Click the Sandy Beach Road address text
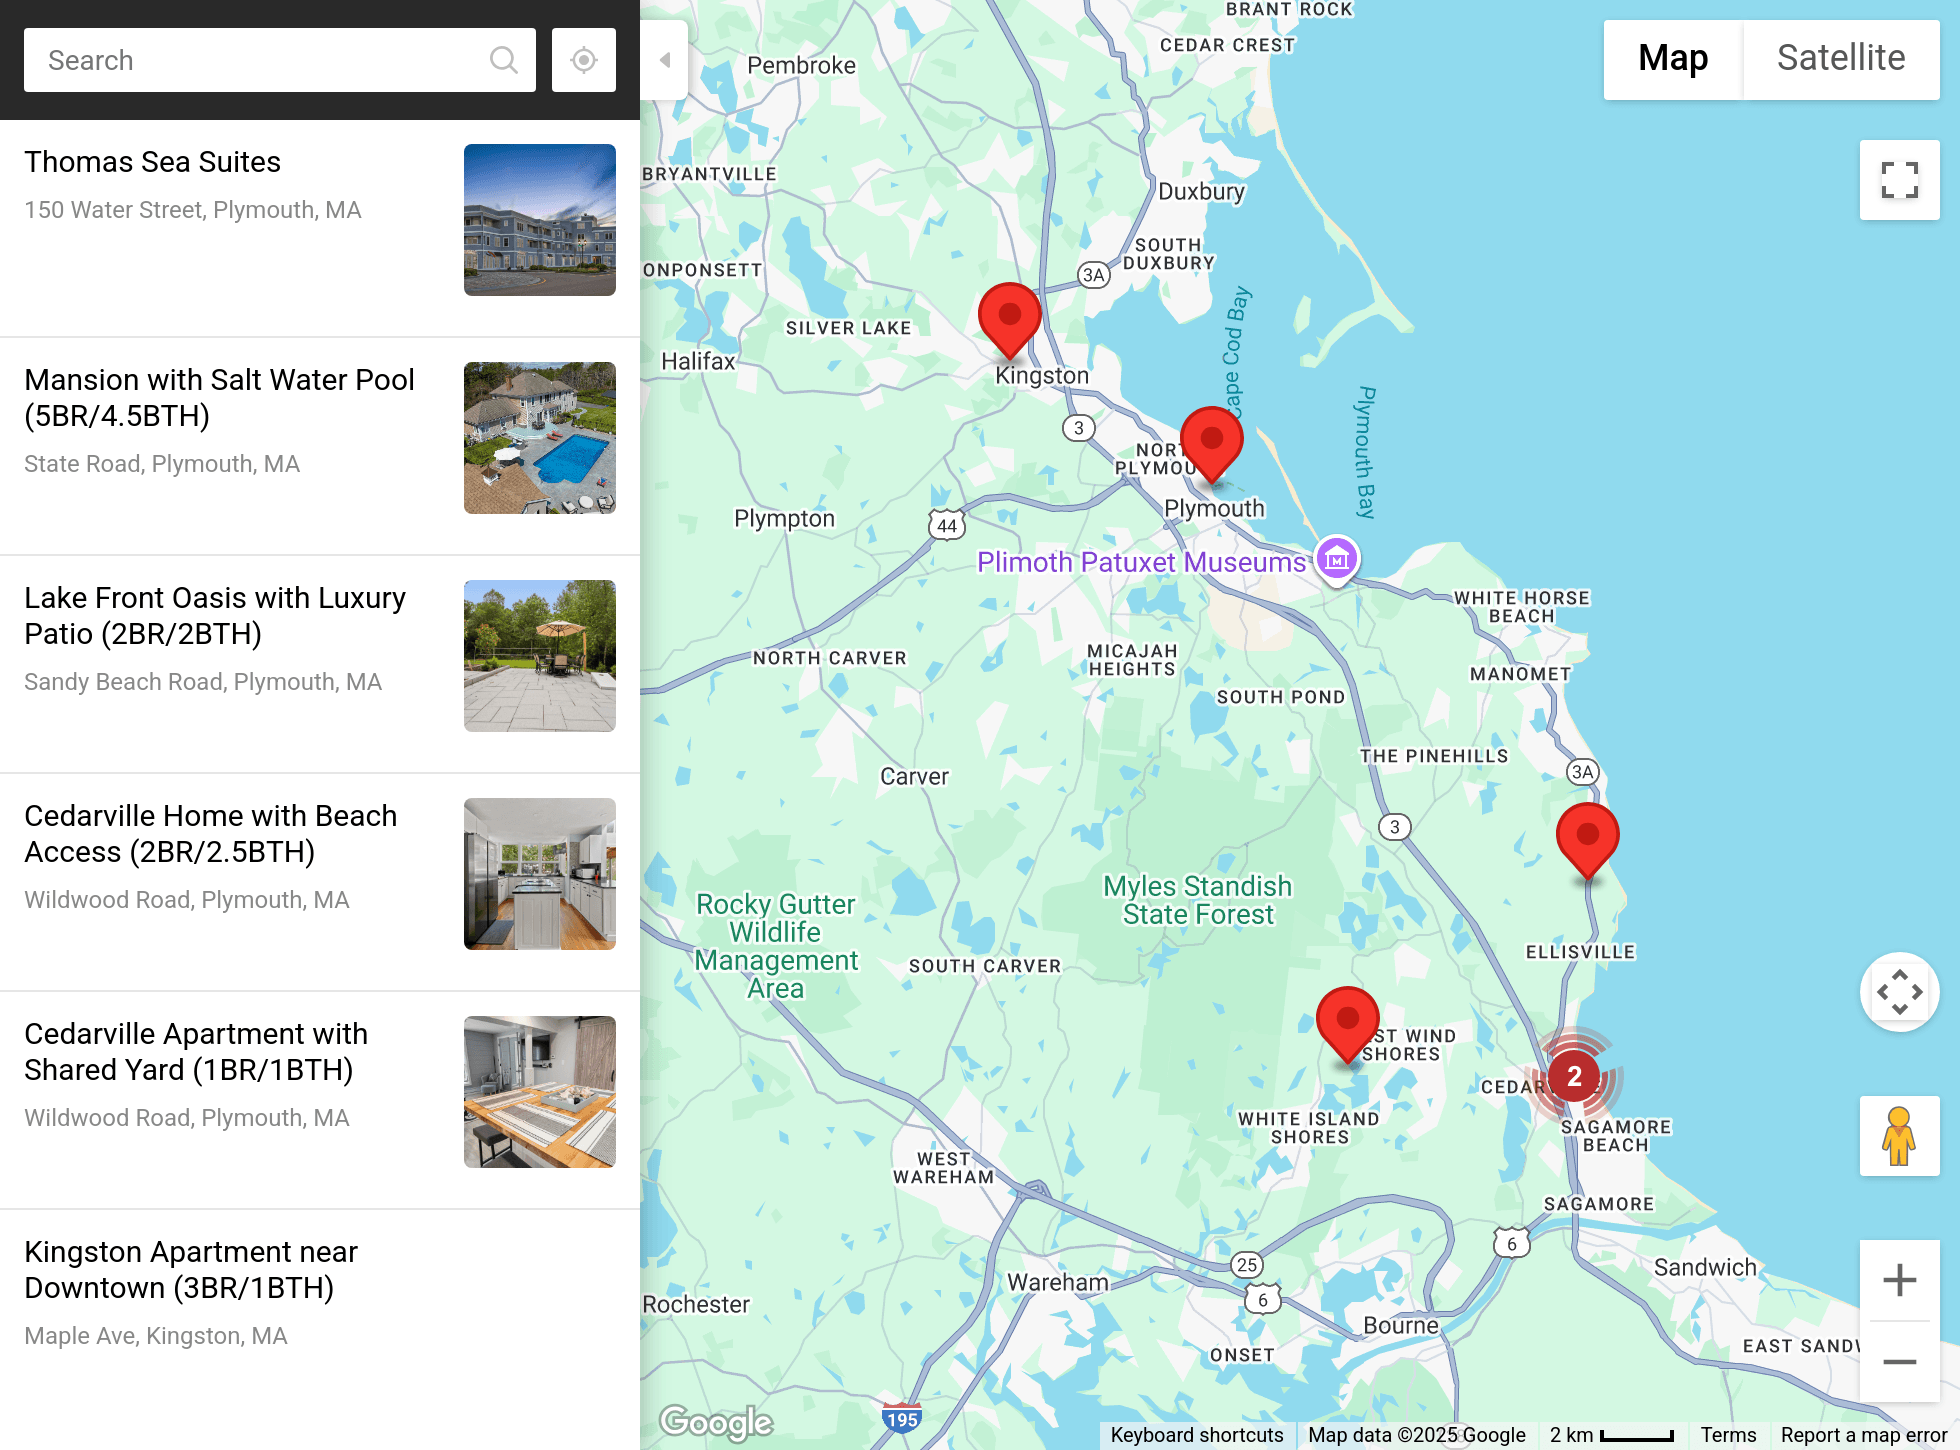Screen dimensions: 1960x1450 tap(203, 682)
